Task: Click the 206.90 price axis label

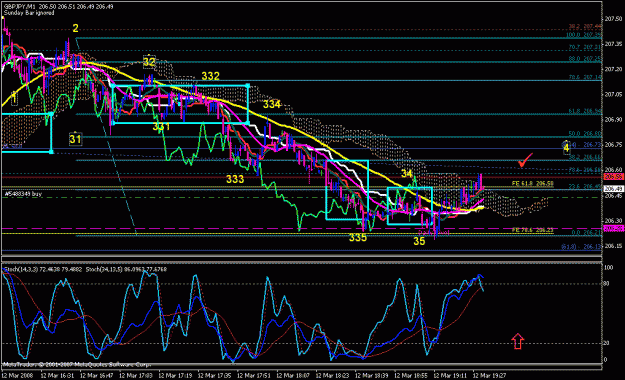Action: tap(613, 120)
